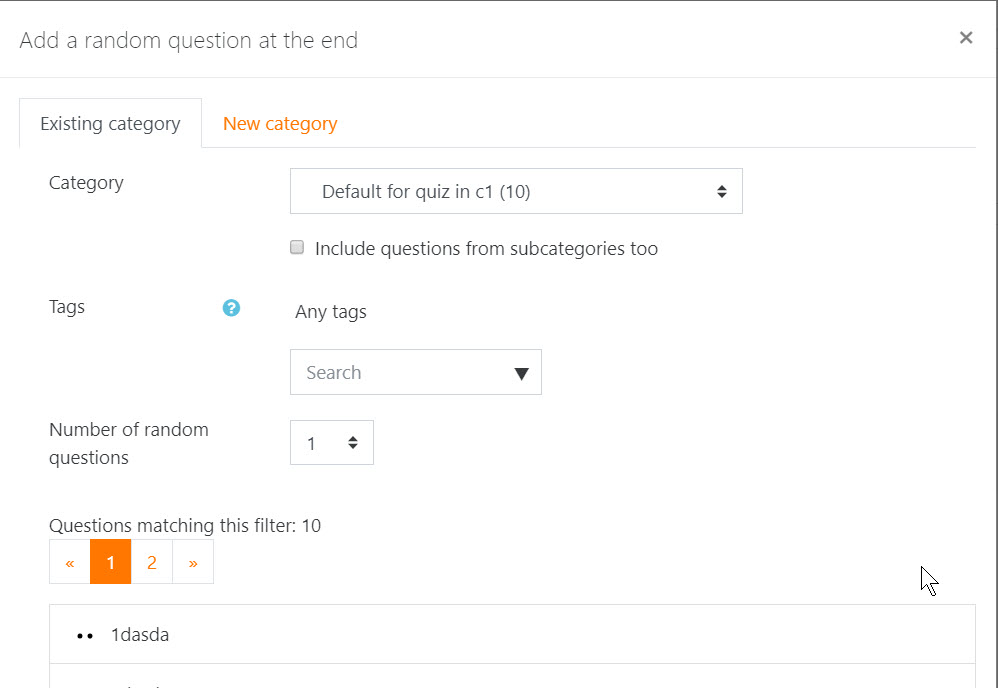Open the Tags help icon
This screenshot has height=688, width=998.
pyautogui.click(x=231, y=308)
